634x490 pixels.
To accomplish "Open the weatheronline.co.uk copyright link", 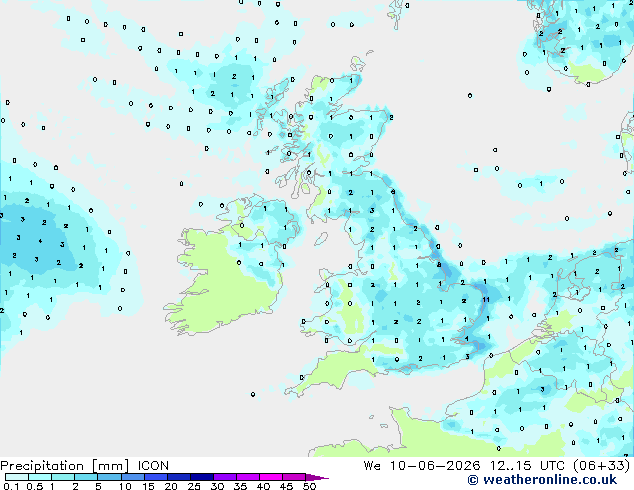I will [542, 480].
